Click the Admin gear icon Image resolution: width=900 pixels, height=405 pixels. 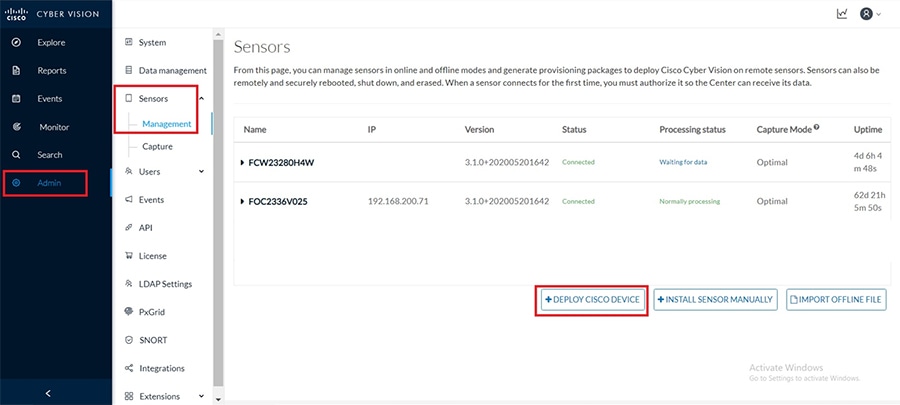tap(17, 183)
